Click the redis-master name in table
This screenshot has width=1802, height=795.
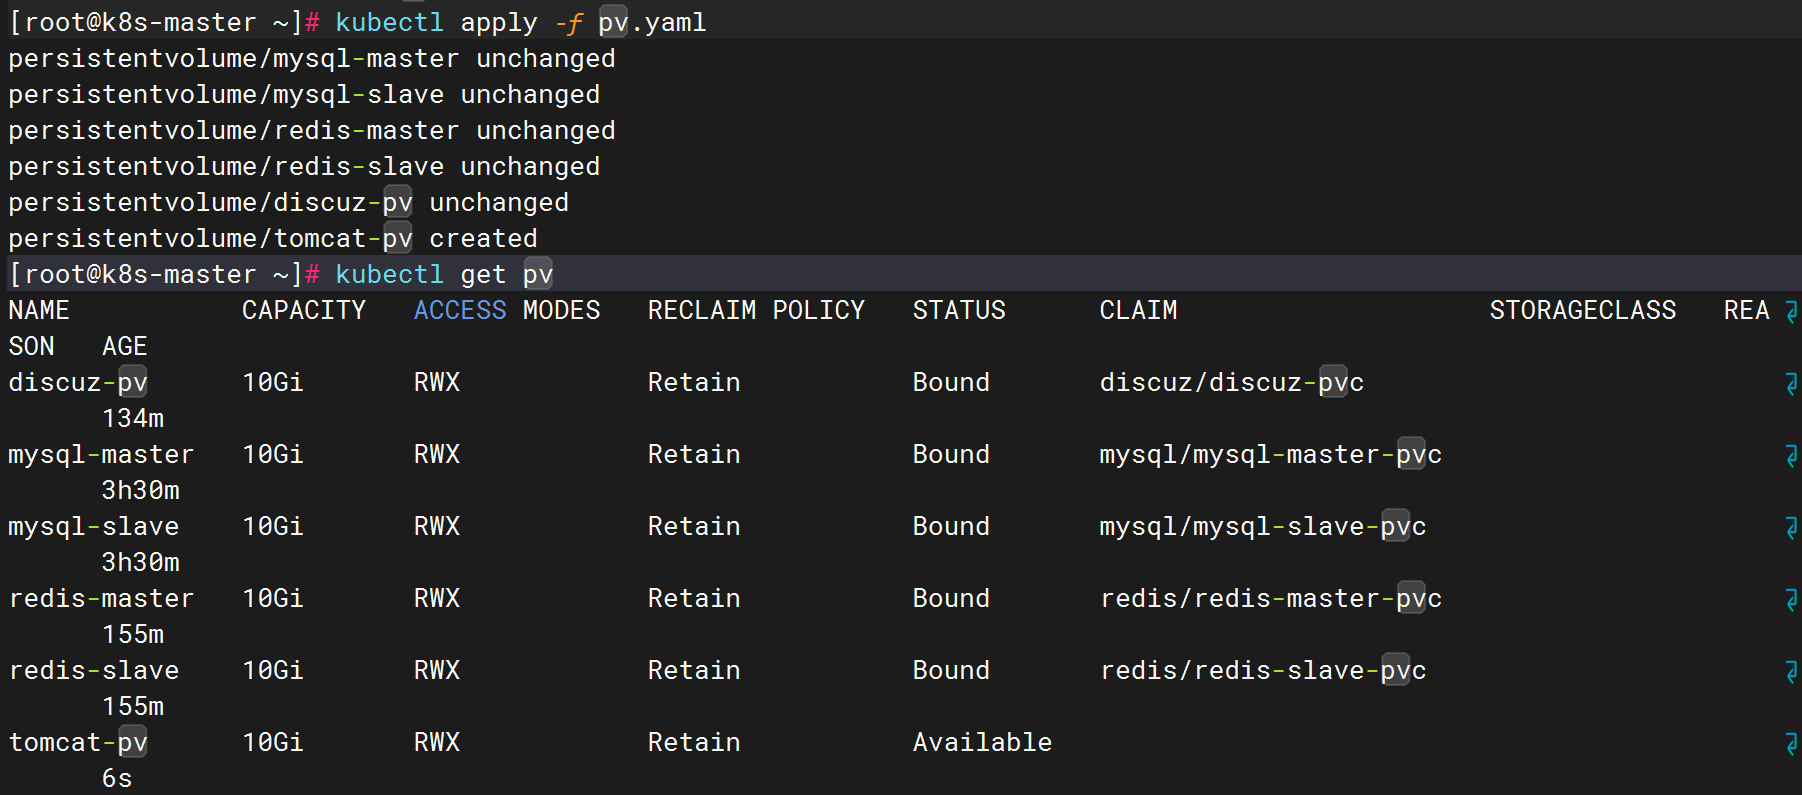click(101, 598)
